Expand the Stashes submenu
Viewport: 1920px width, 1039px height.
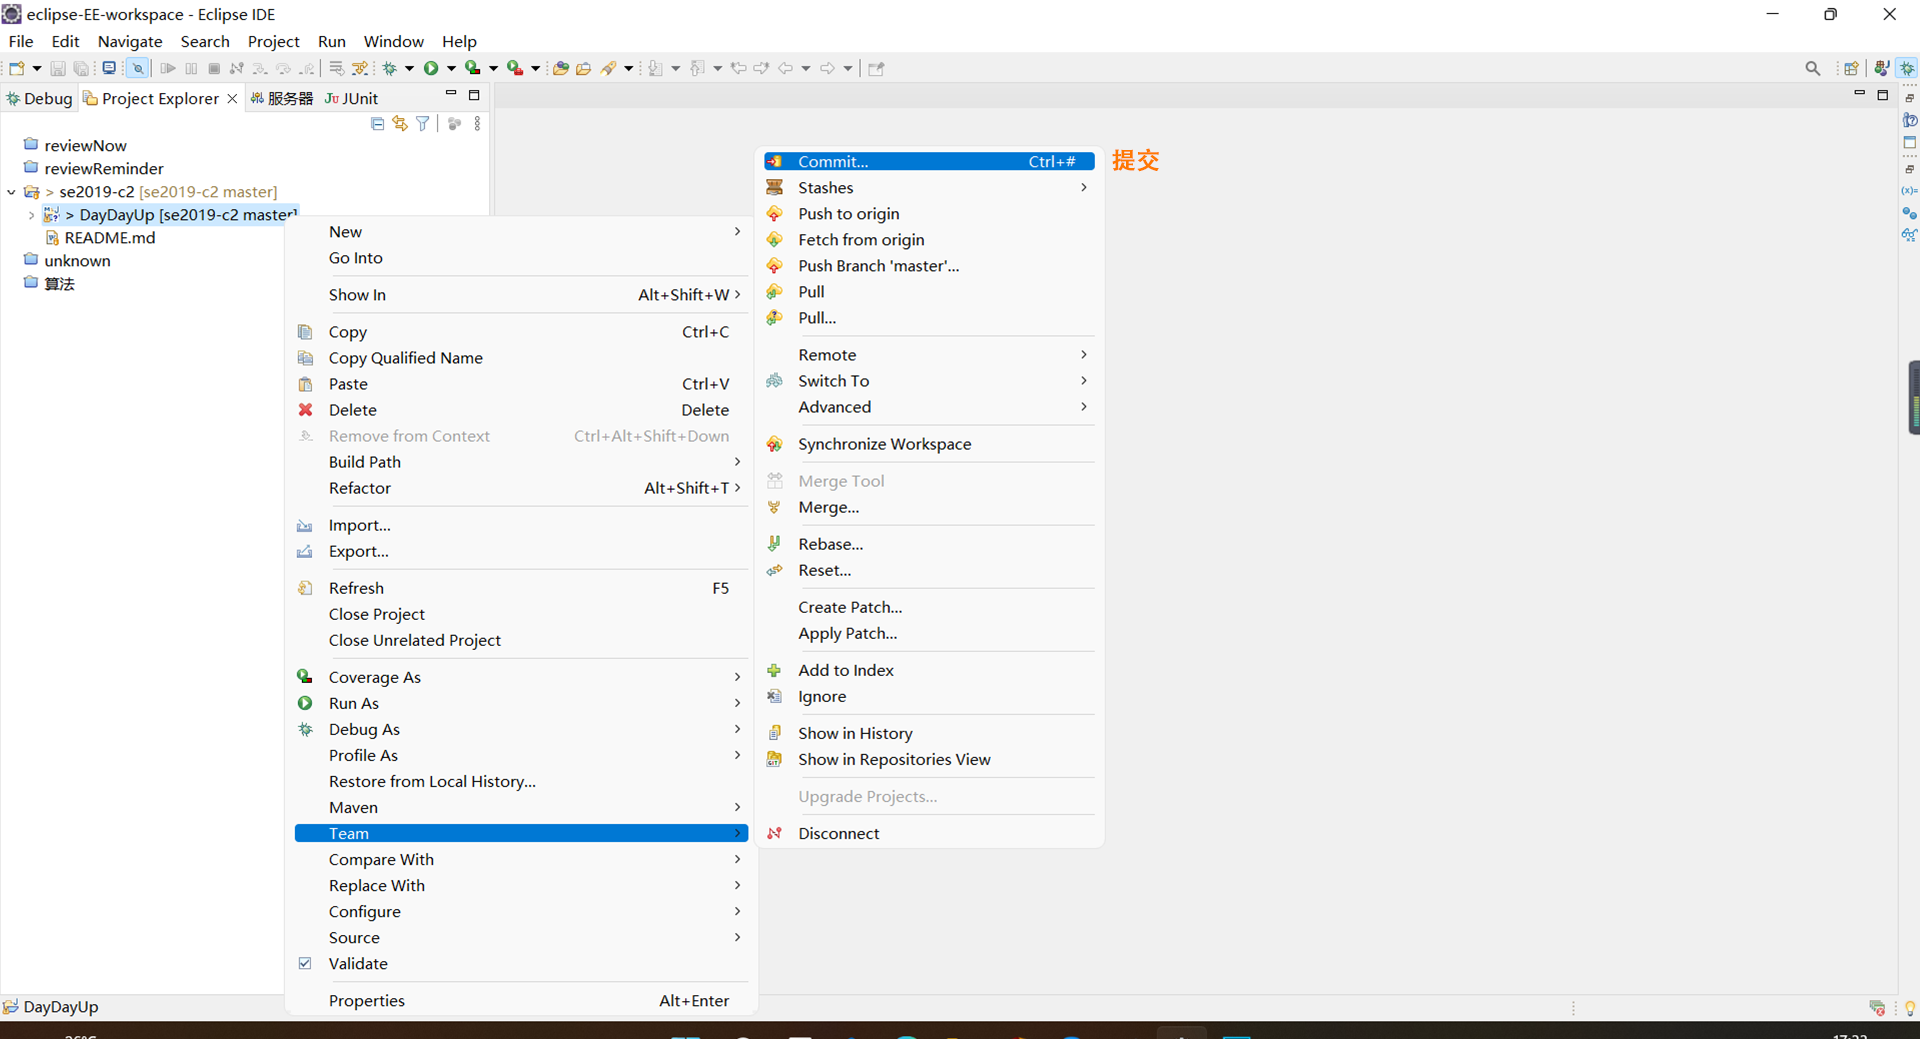(x=826, y=187)
